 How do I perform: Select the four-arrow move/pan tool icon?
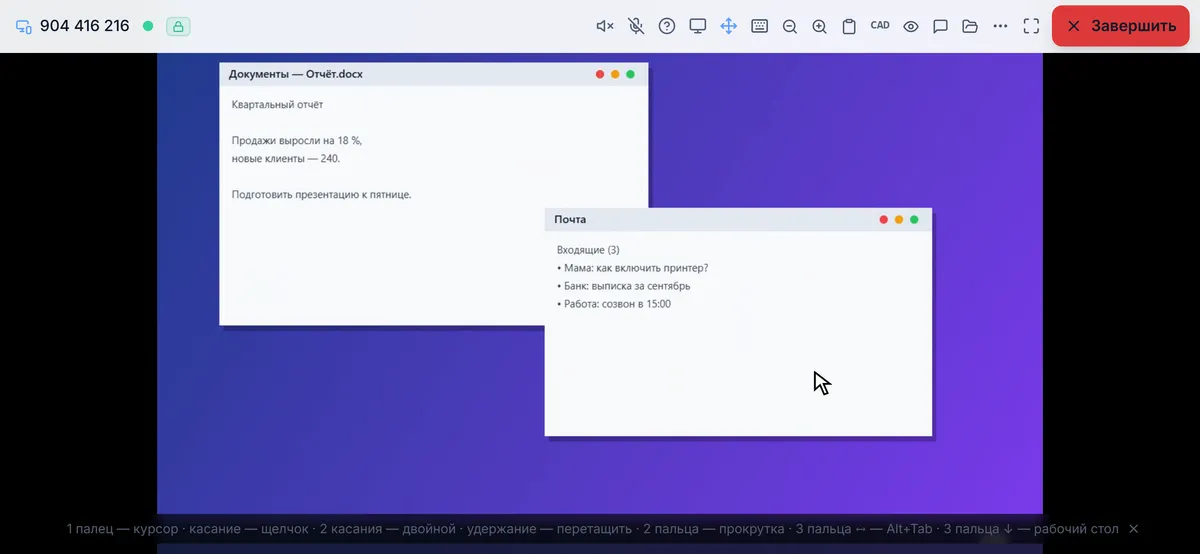coord(729,26)
